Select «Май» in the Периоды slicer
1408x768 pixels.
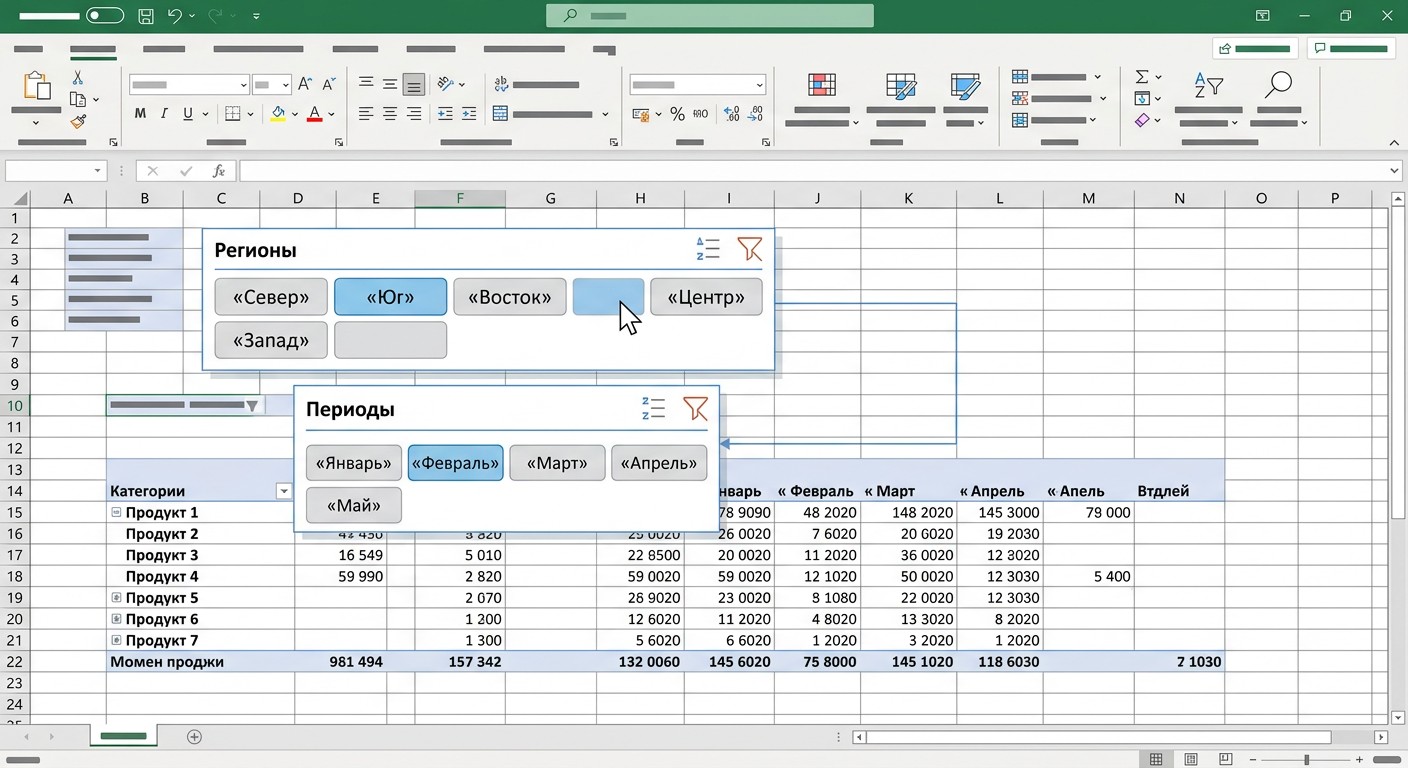click(x=354, y=505)
